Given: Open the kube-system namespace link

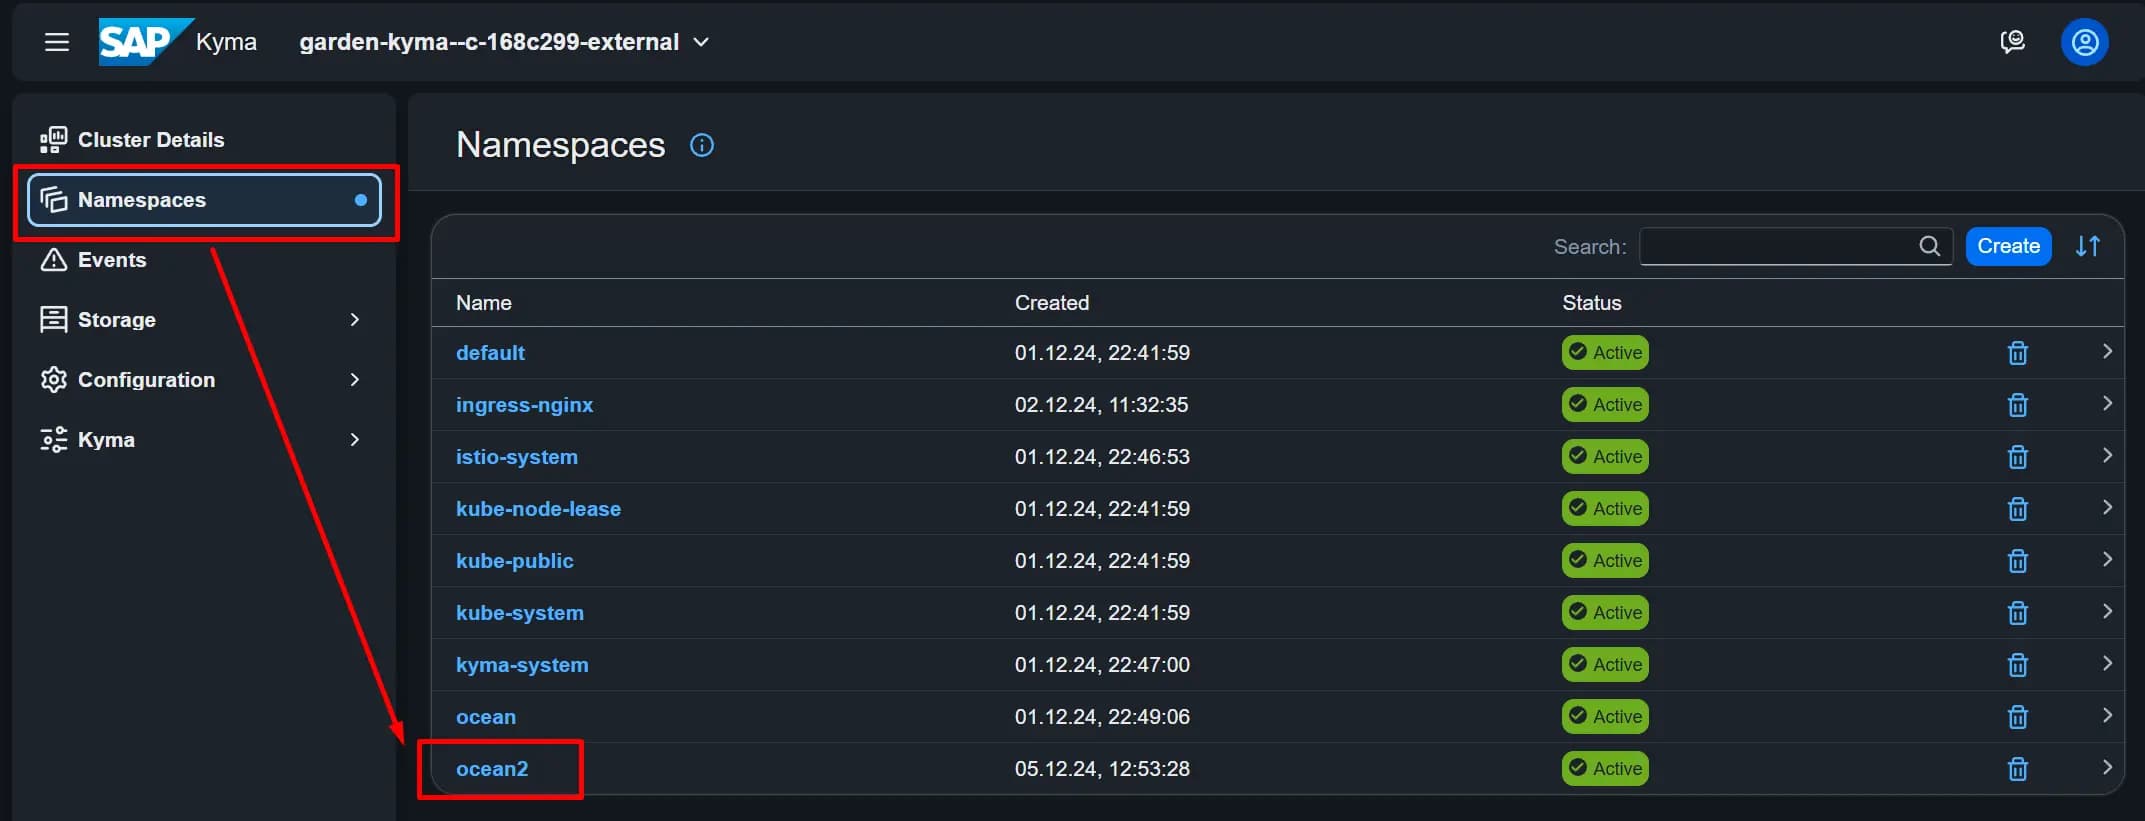Looking at the screenshot, I should pos(520,613).
